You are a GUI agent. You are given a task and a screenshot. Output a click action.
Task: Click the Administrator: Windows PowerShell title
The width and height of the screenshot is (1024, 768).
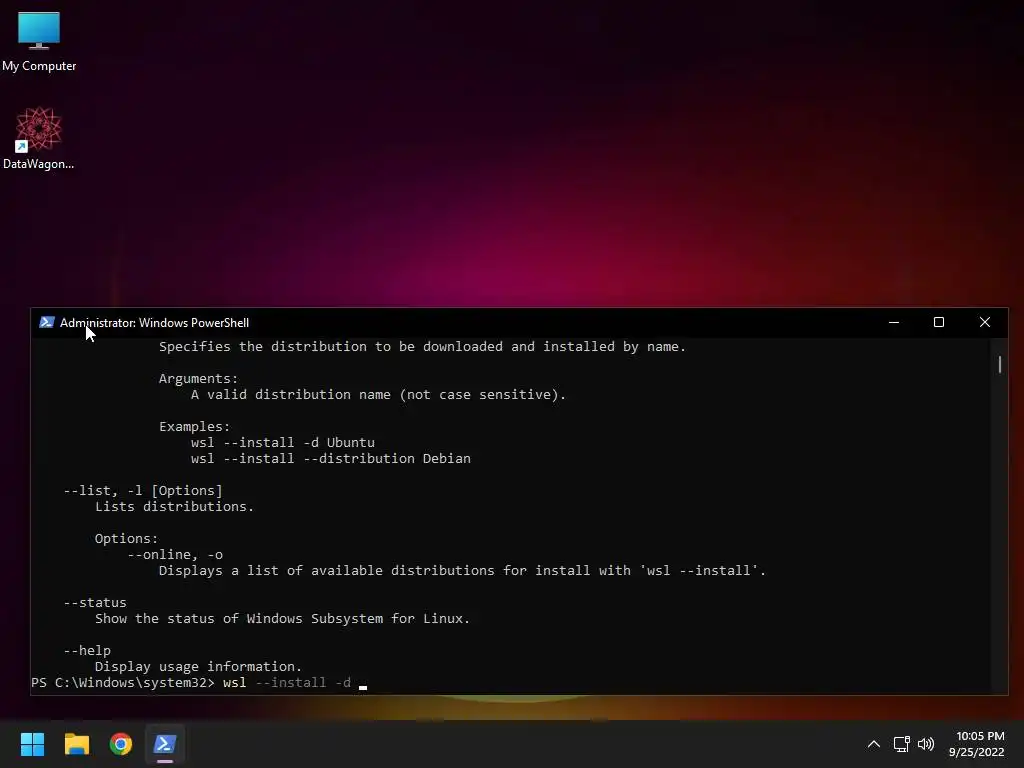click(154, 323)
